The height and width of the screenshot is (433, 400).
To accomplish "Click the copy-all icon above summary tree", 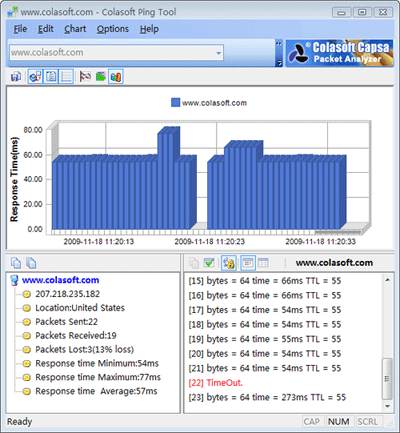I will [x=31, y=263].
